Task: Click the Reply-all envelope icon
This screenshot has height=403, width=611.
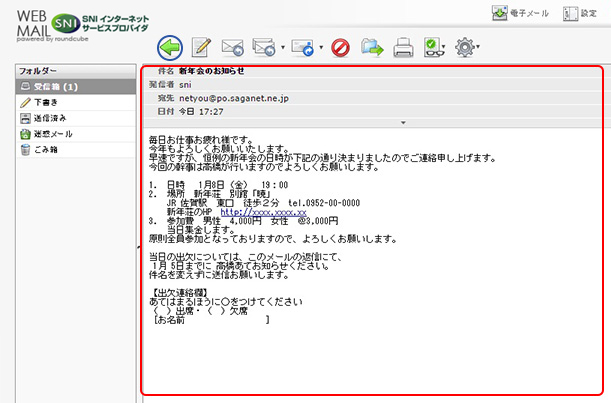Action: 265,46
